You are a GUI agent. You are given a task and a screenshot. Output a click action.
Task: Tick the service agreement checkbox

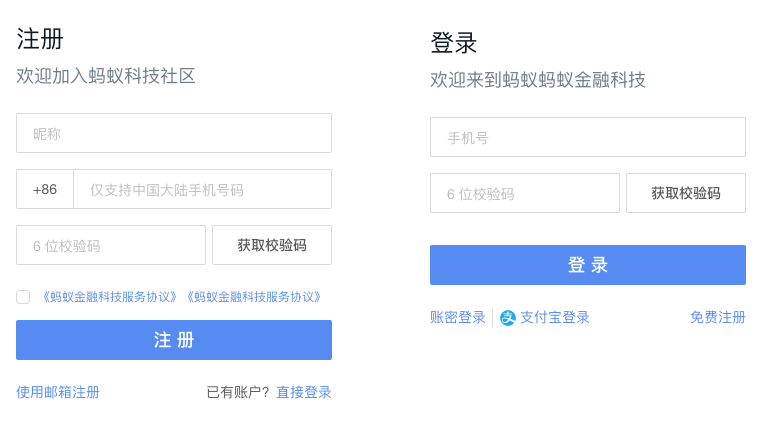pyautogui.click(x=23, y=297)
